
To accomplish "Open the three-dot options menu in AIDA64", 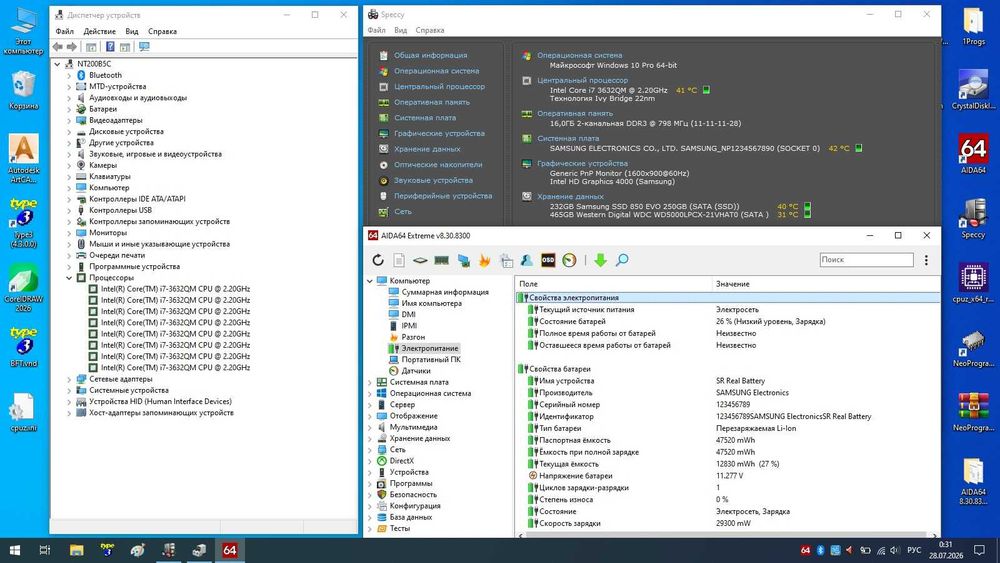I will [926, 260].
